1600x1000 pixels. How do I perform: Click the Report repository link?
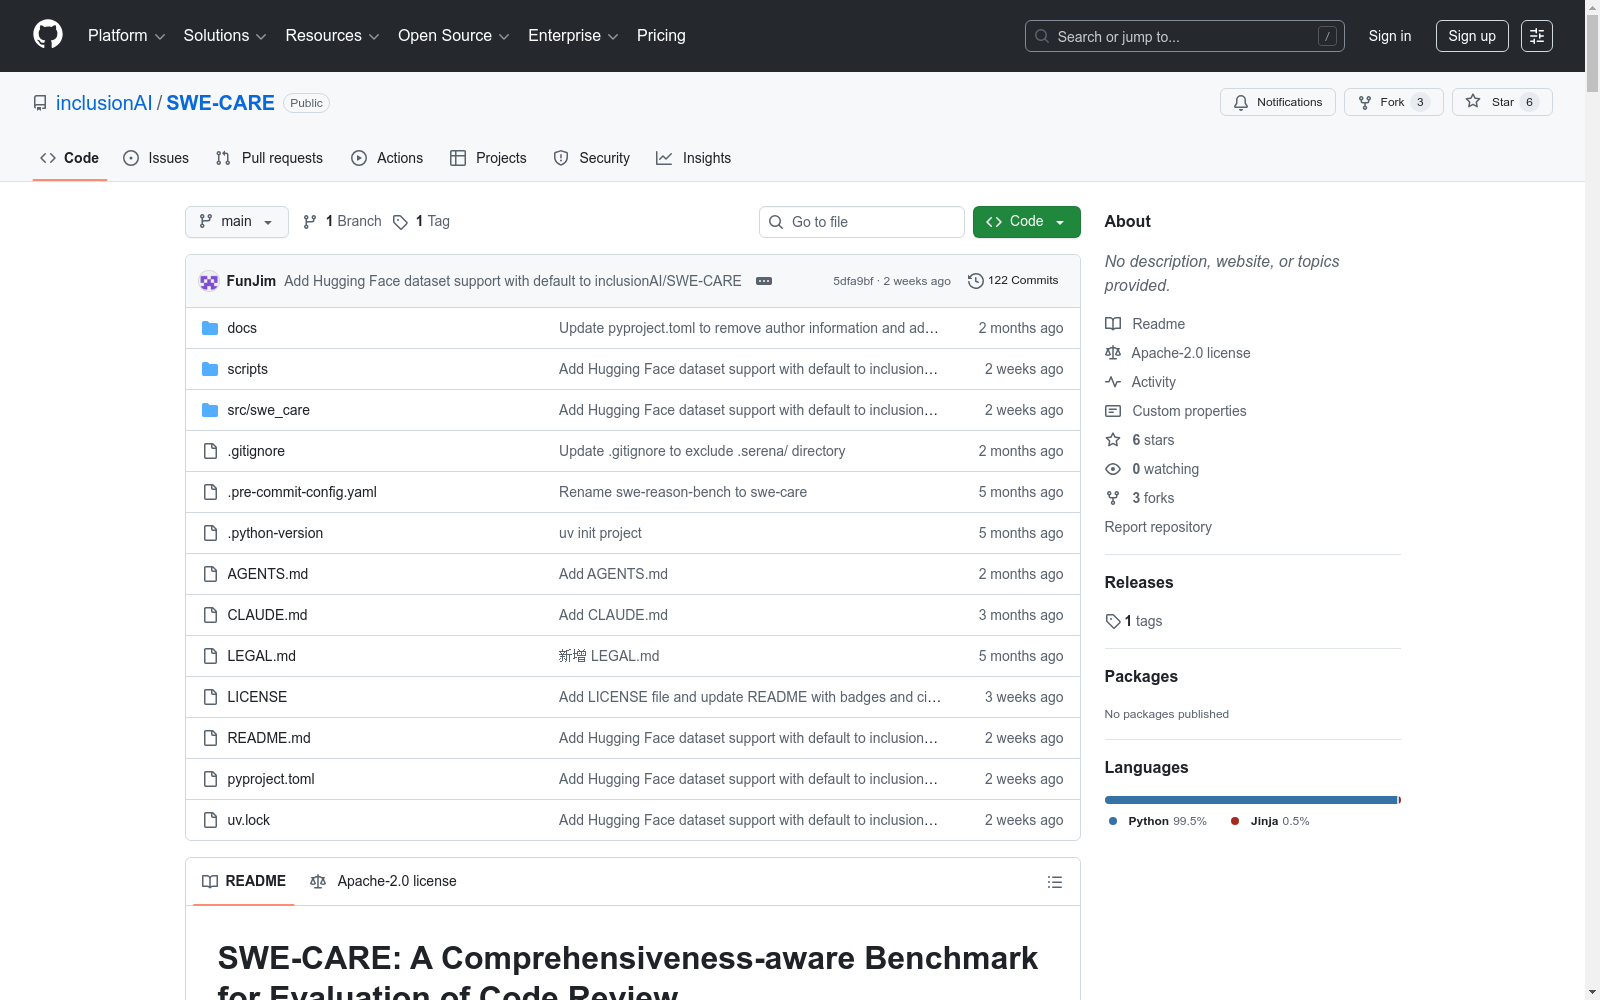[1158, 527]
